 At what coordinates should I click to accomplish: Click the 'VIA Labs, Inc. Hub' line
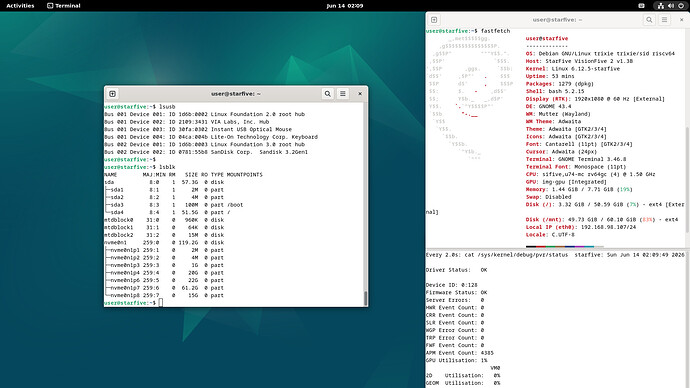(187, 122)
